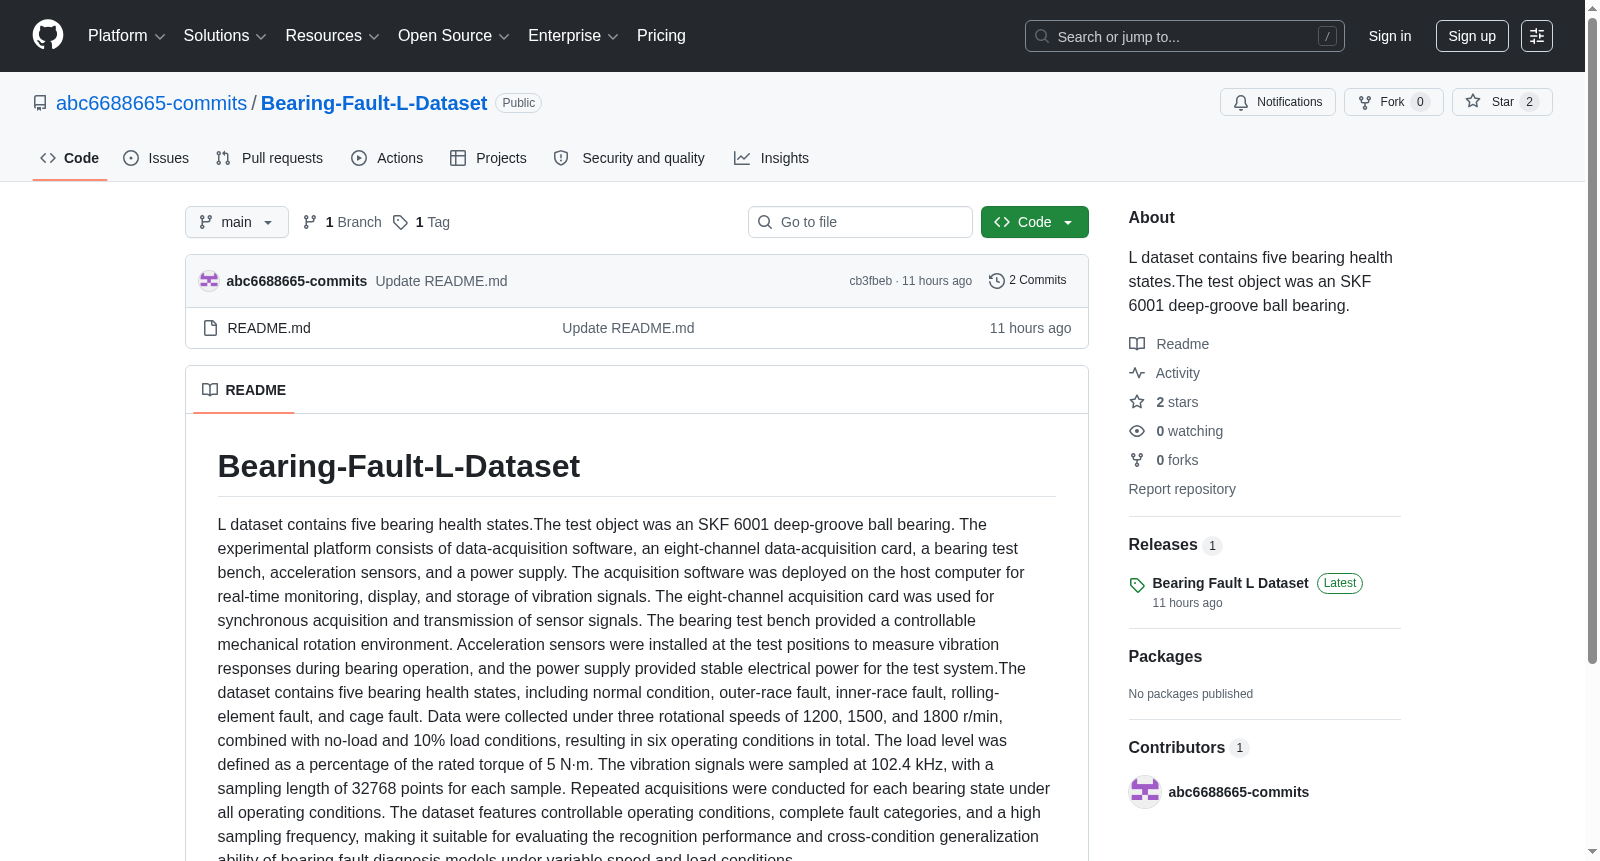Open the Issues tab
The width and height of the screenshot is (1600, 861).
[x=156, y=158]
